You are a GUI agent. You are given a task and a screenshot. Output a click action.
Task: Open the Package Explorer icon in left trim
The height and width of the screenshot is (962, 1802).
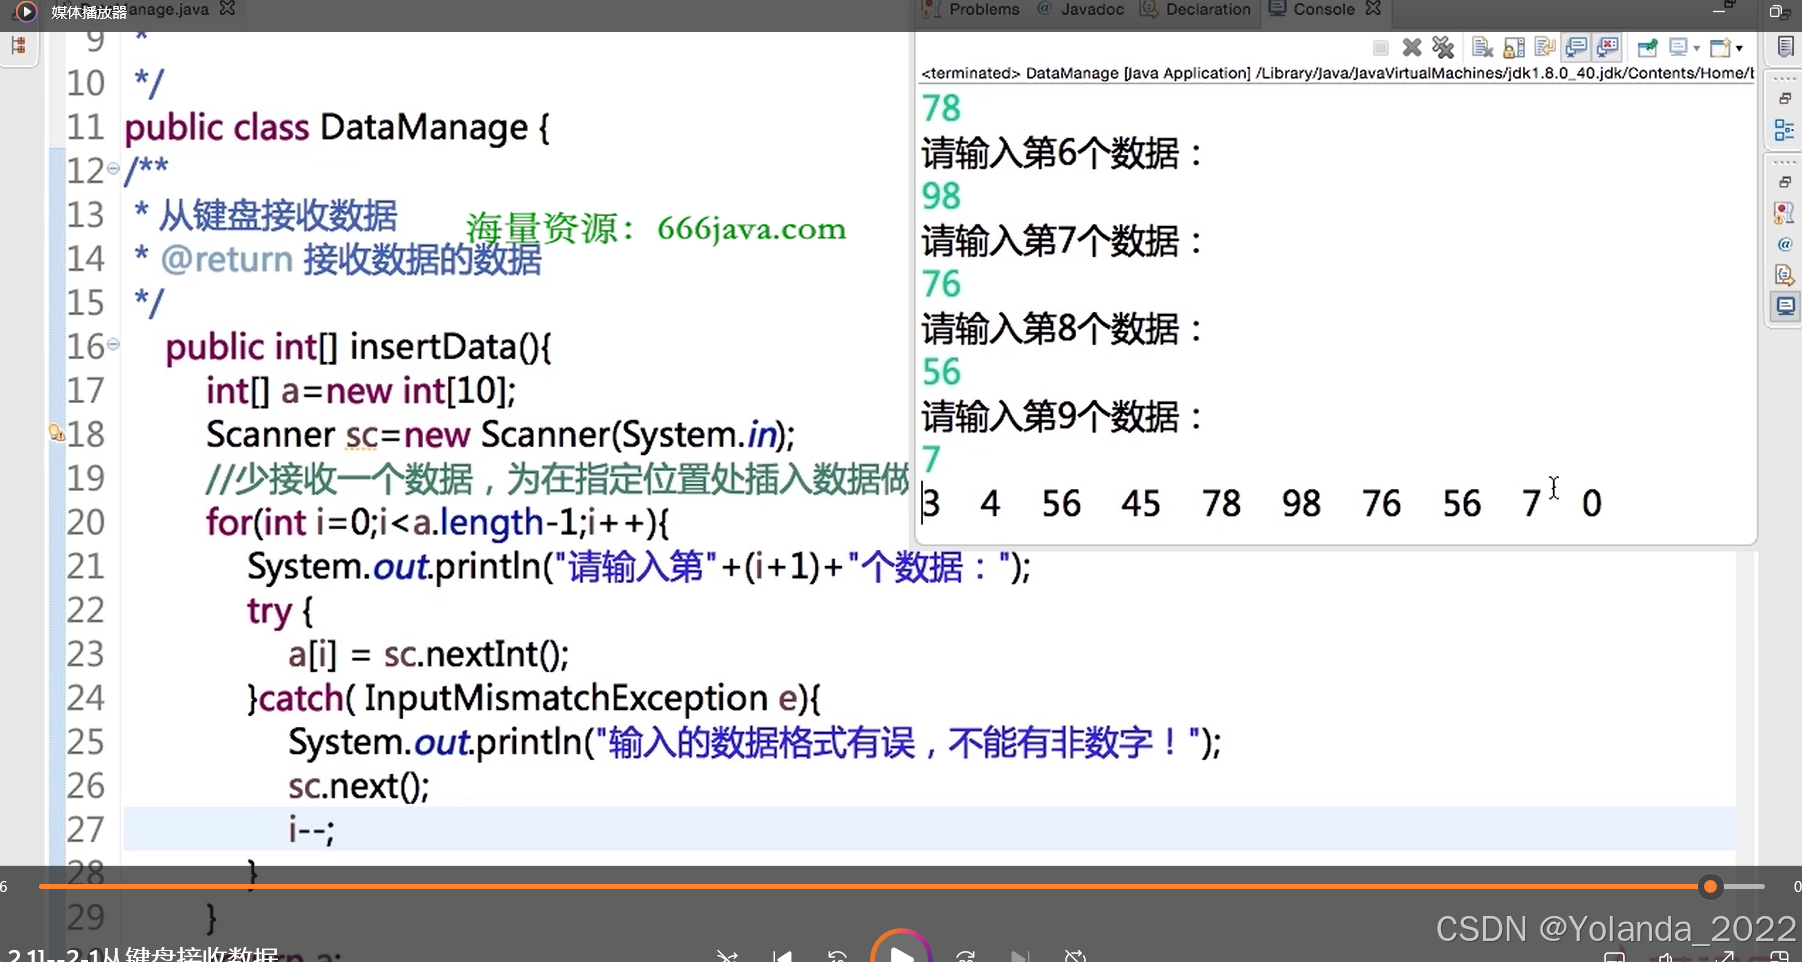[x=18, y=46]
